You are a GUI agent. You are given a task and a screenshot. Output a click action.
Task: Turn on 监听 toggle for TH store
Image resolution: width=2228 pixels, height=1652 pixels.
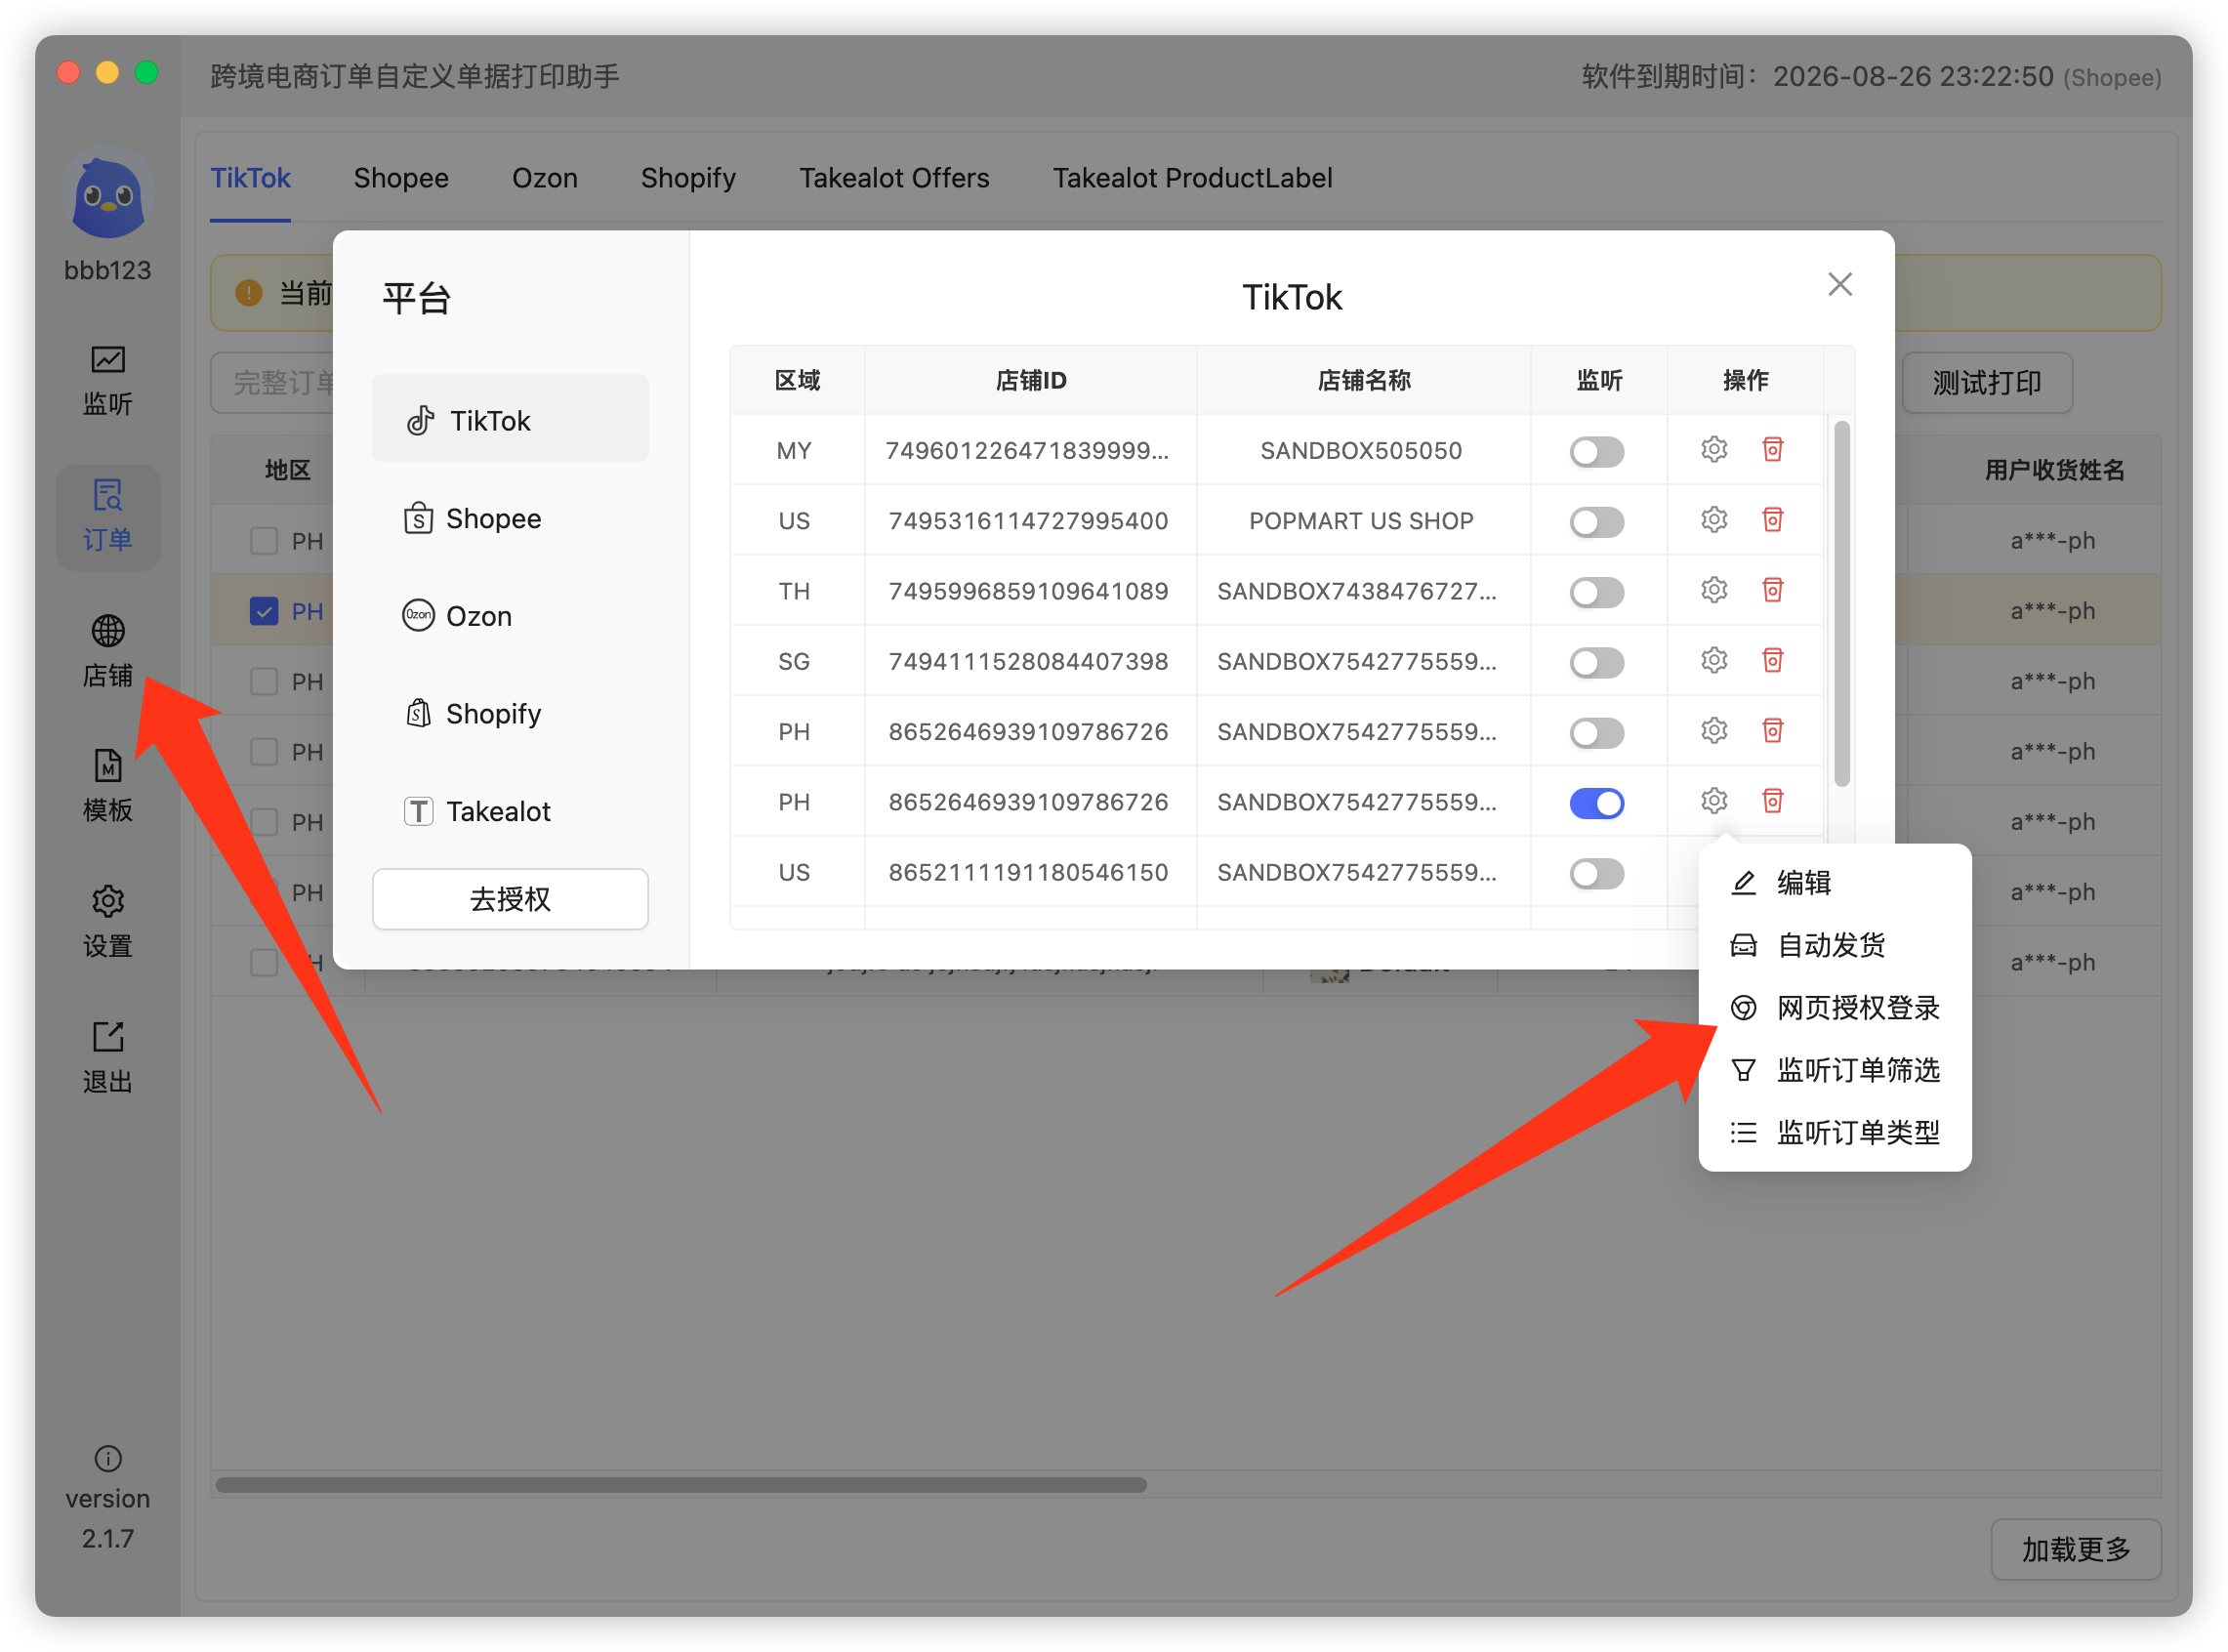point(1597,592)
